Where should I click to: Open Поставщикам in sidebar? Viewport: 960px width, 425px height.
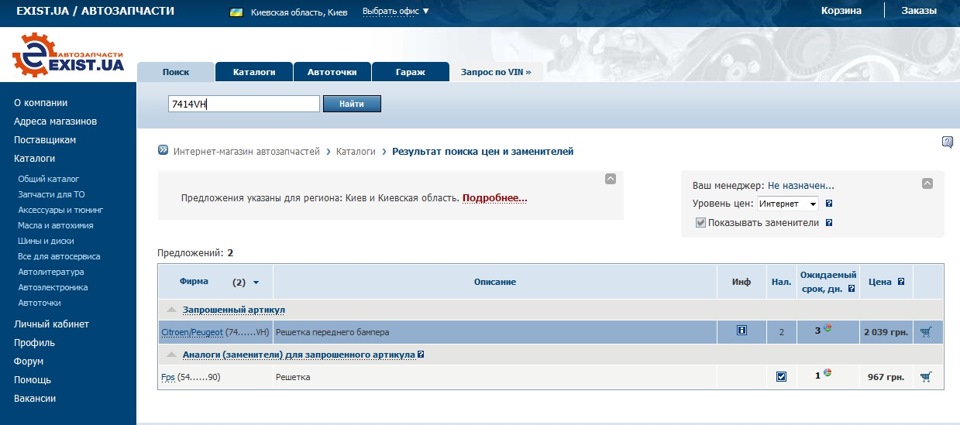[45, 140]
